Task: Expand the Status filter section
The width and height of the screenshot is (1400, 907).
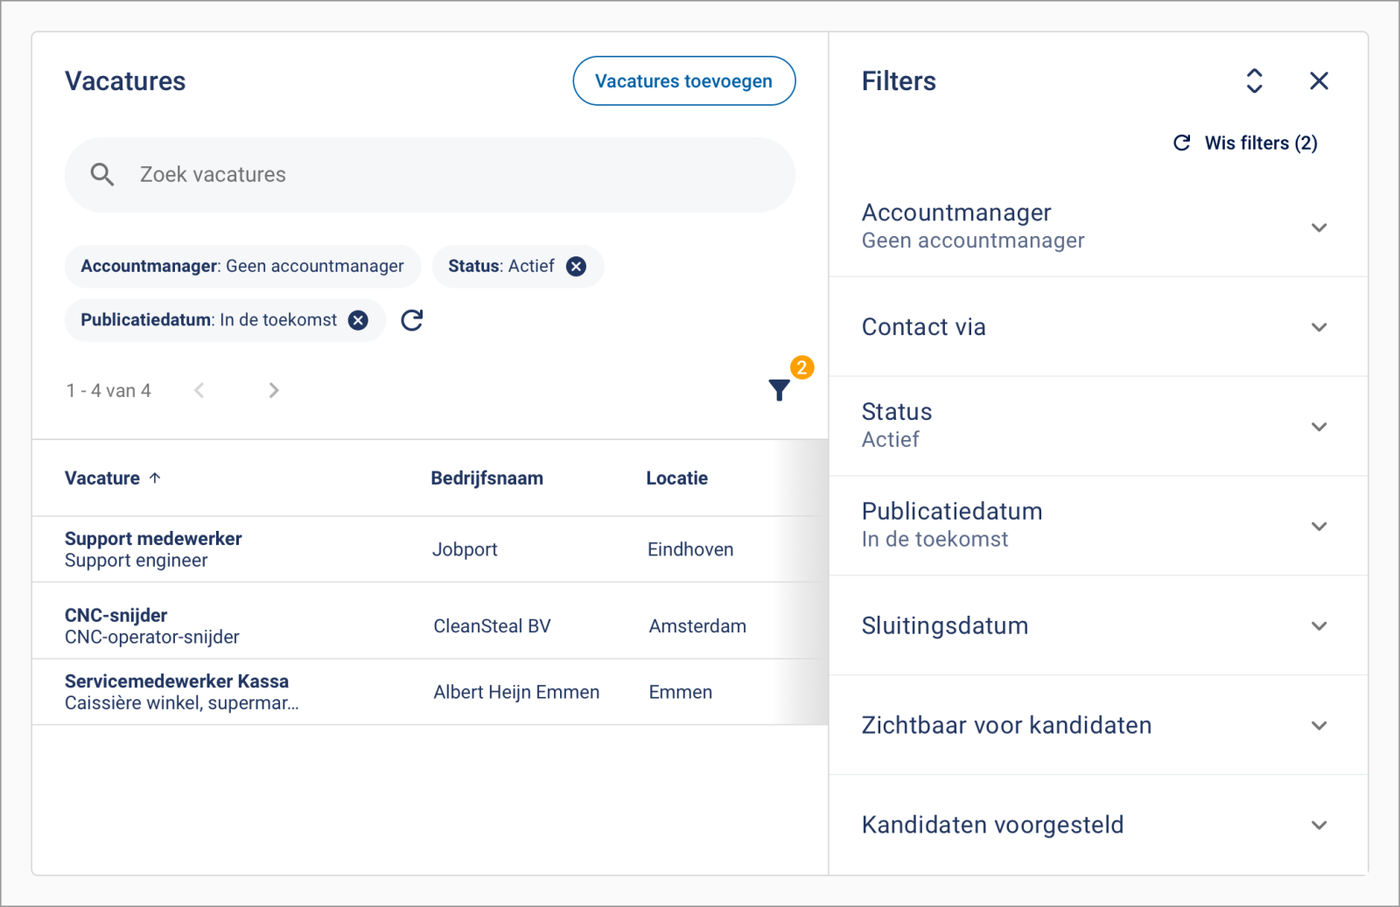Action: [1319, 426]
